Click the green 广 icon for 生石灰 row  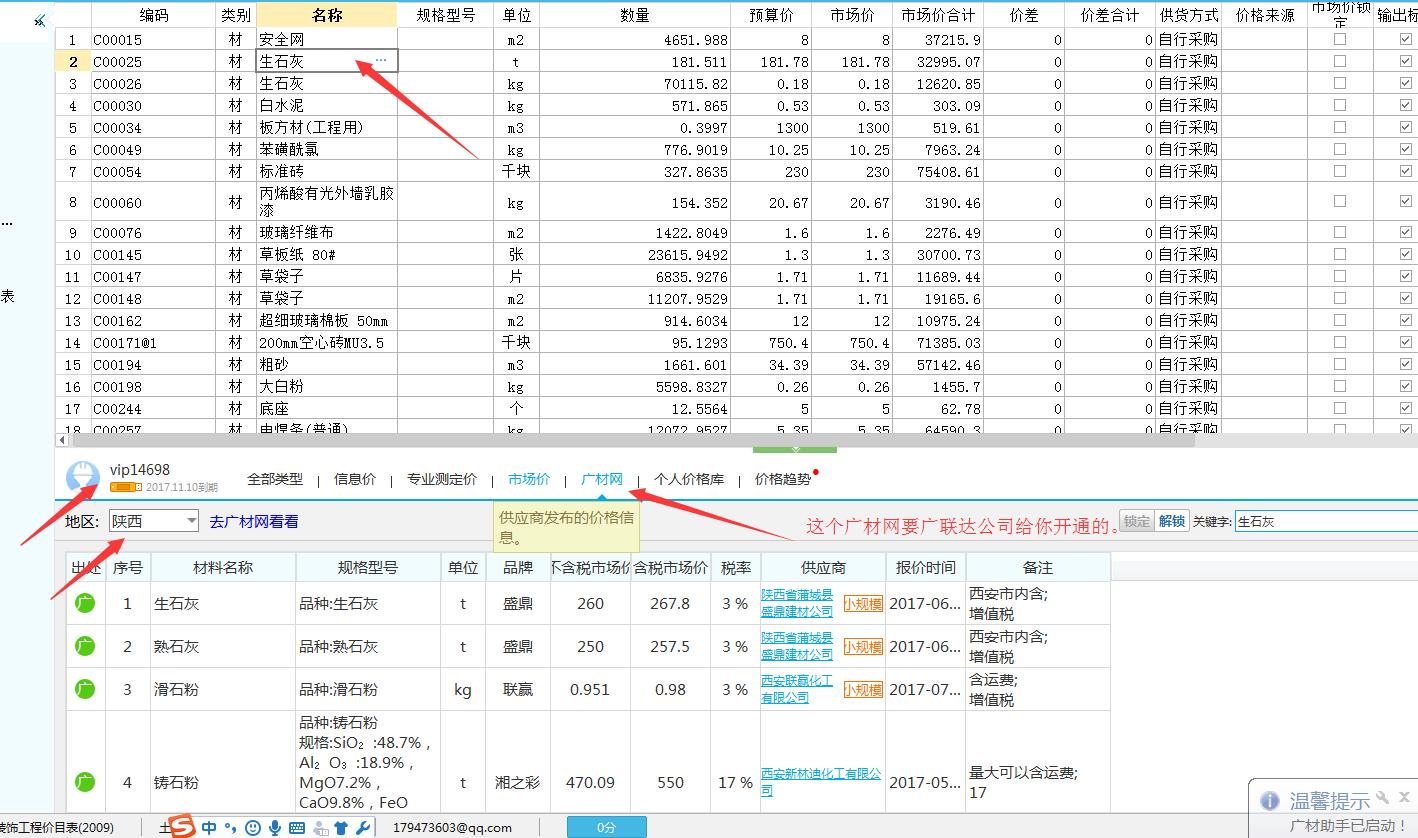85,604
